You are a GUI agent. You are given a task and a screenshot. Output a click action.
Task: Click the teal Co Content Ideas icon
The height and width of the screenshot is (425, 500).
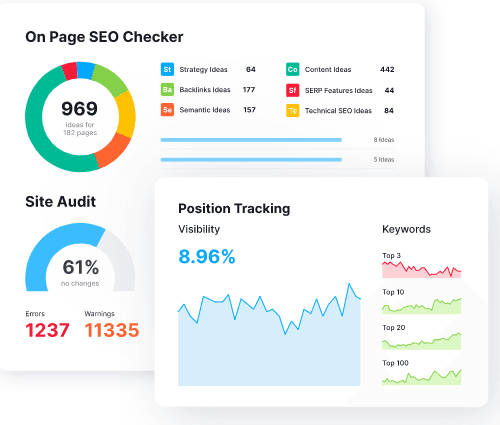[292, 69]
